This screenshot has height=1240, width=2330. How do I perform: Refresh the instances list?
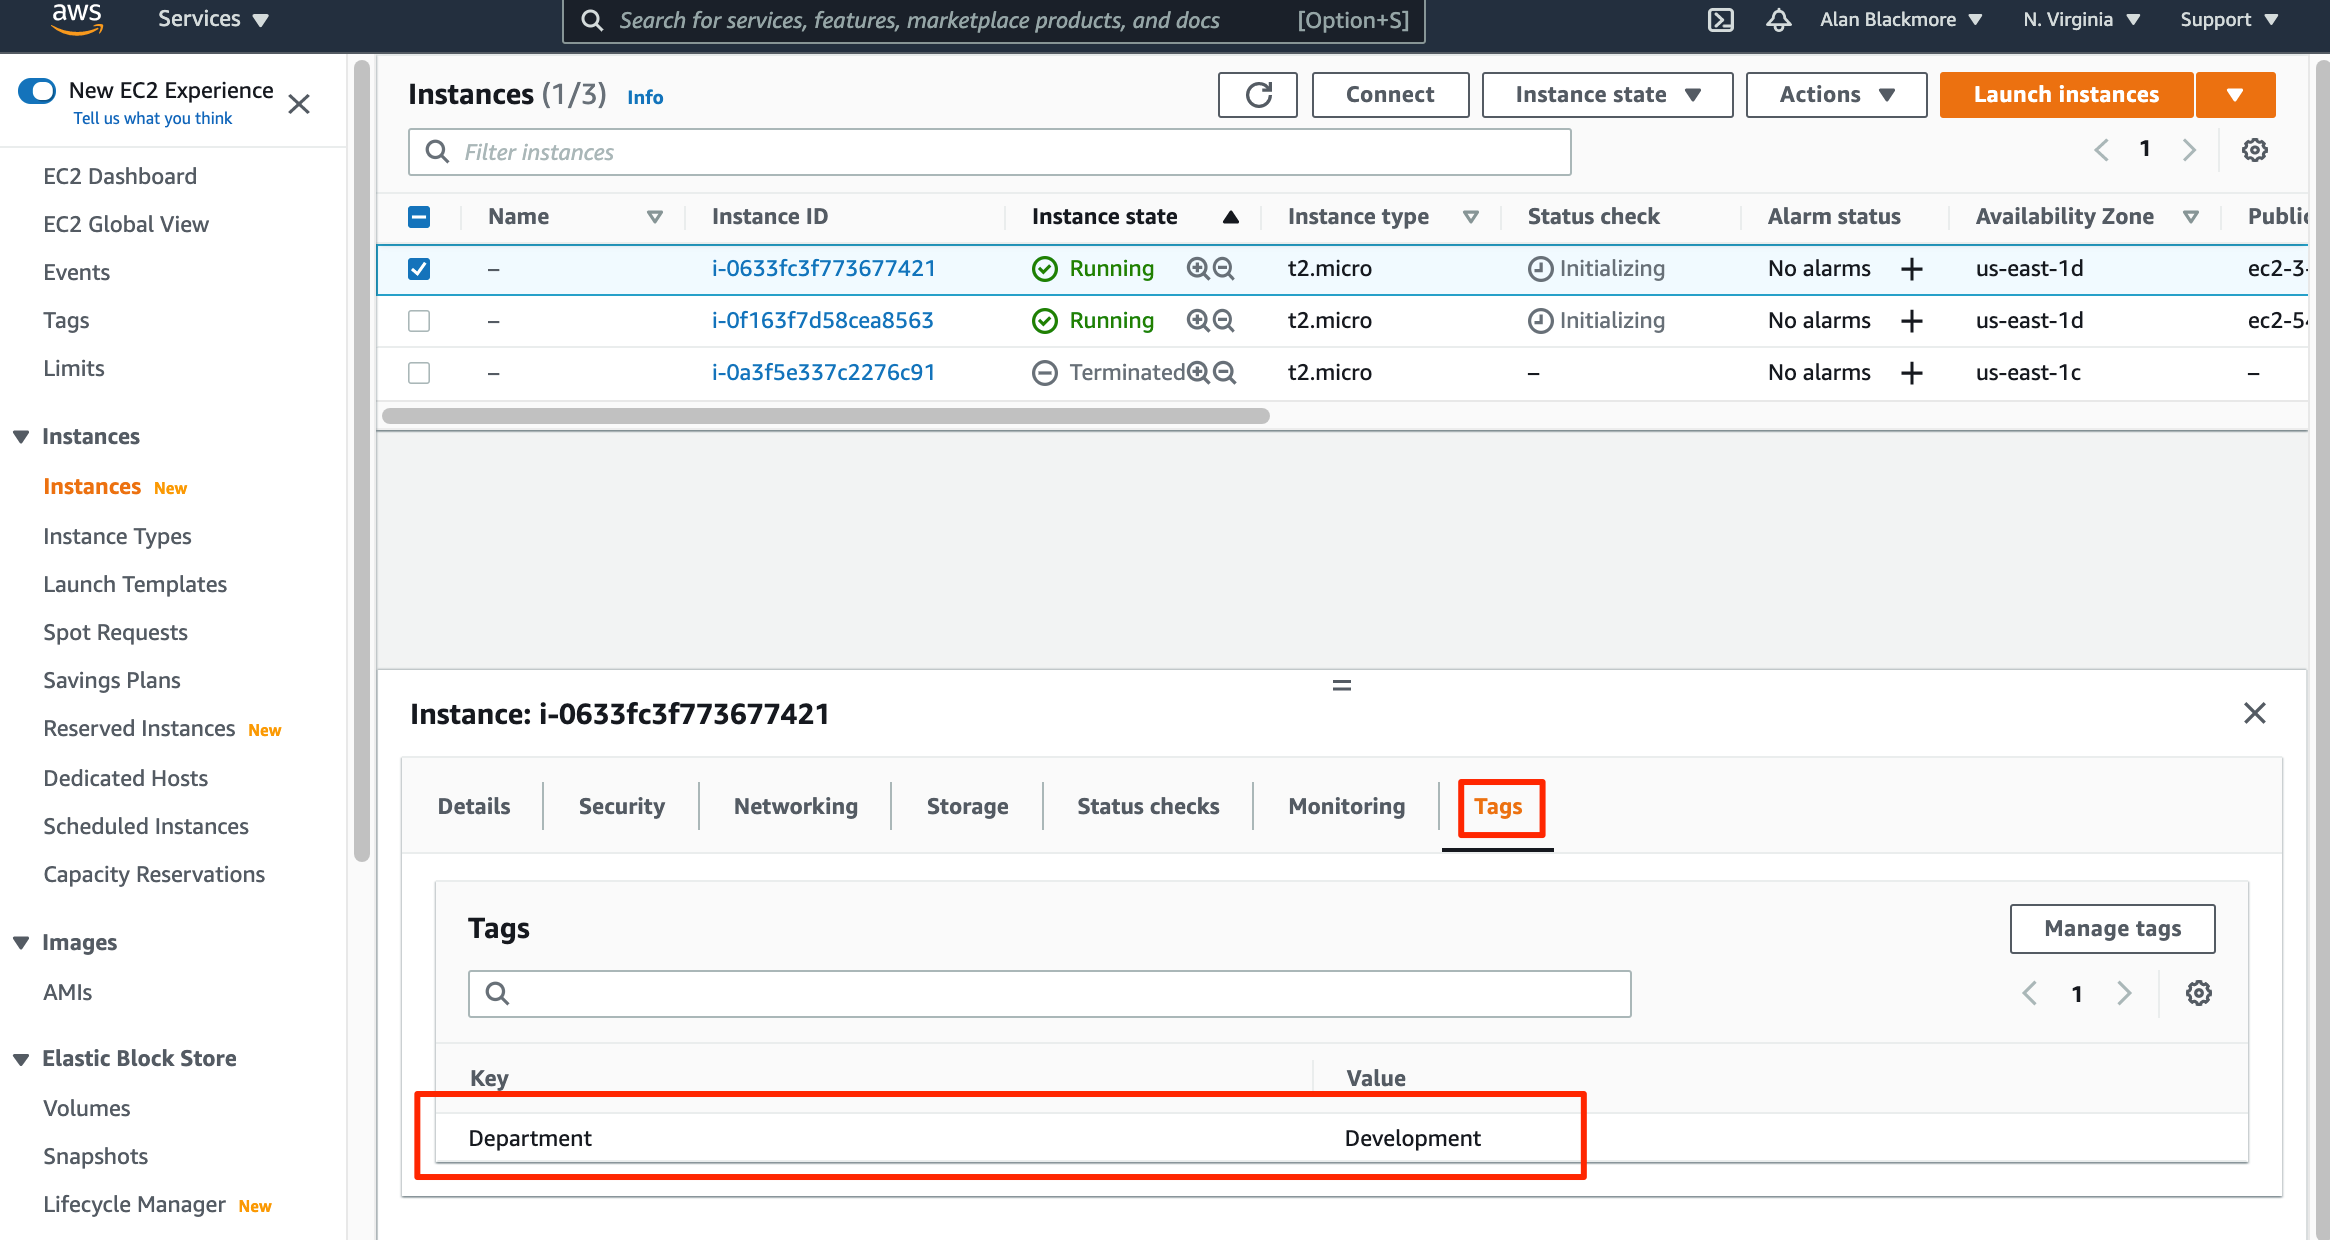click(x=1258, y=95)
